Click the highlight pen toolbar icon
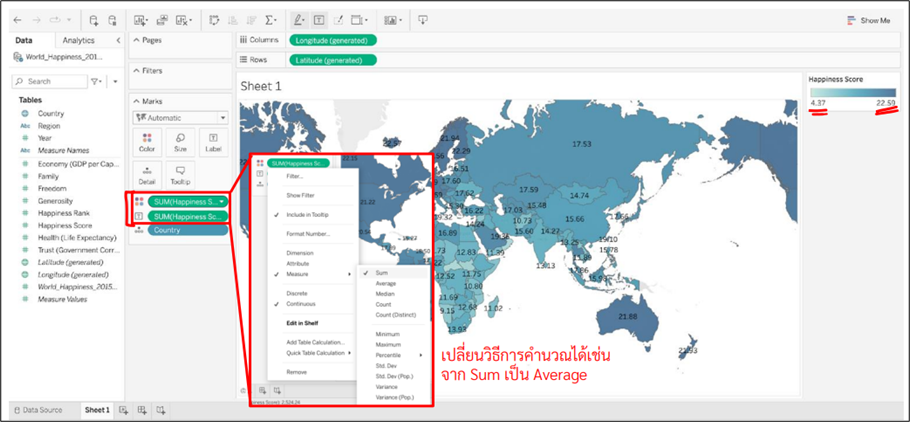This screenshot has width=910, height=422. 299,20
